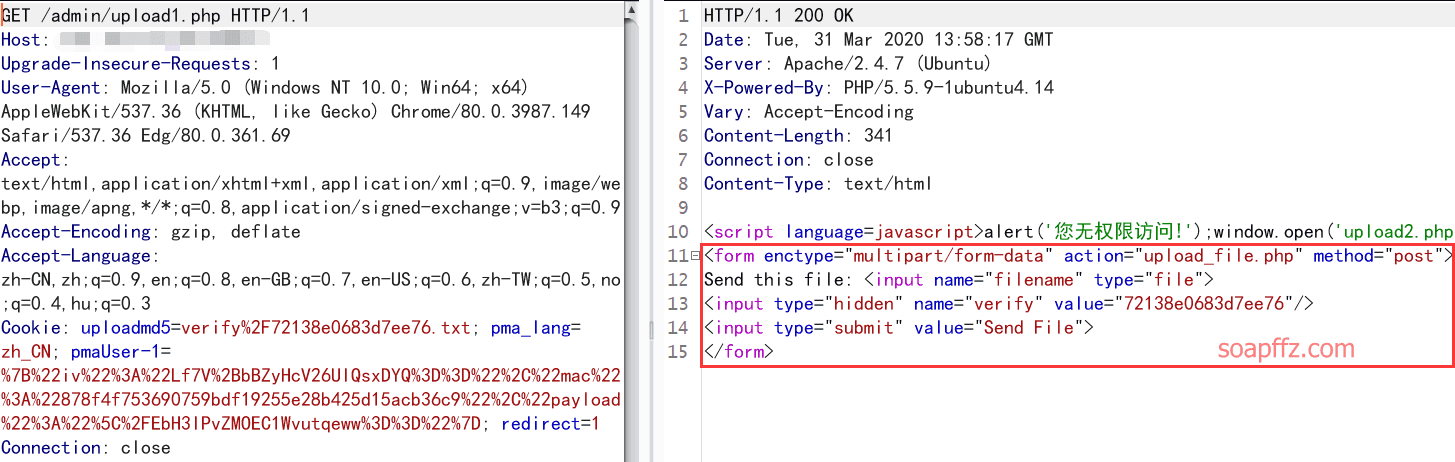Click the 'Vary: Accept-Encoding' response header
The height and width of the screenshot is (462, 1455).
coord(809,112)
